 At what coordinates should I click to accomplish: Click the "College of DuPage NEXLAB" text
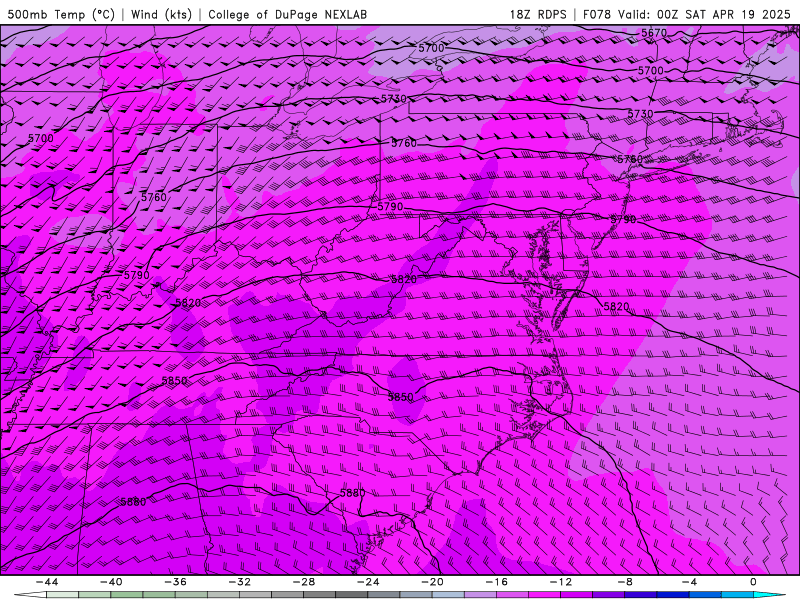click(x=287, y=14)
